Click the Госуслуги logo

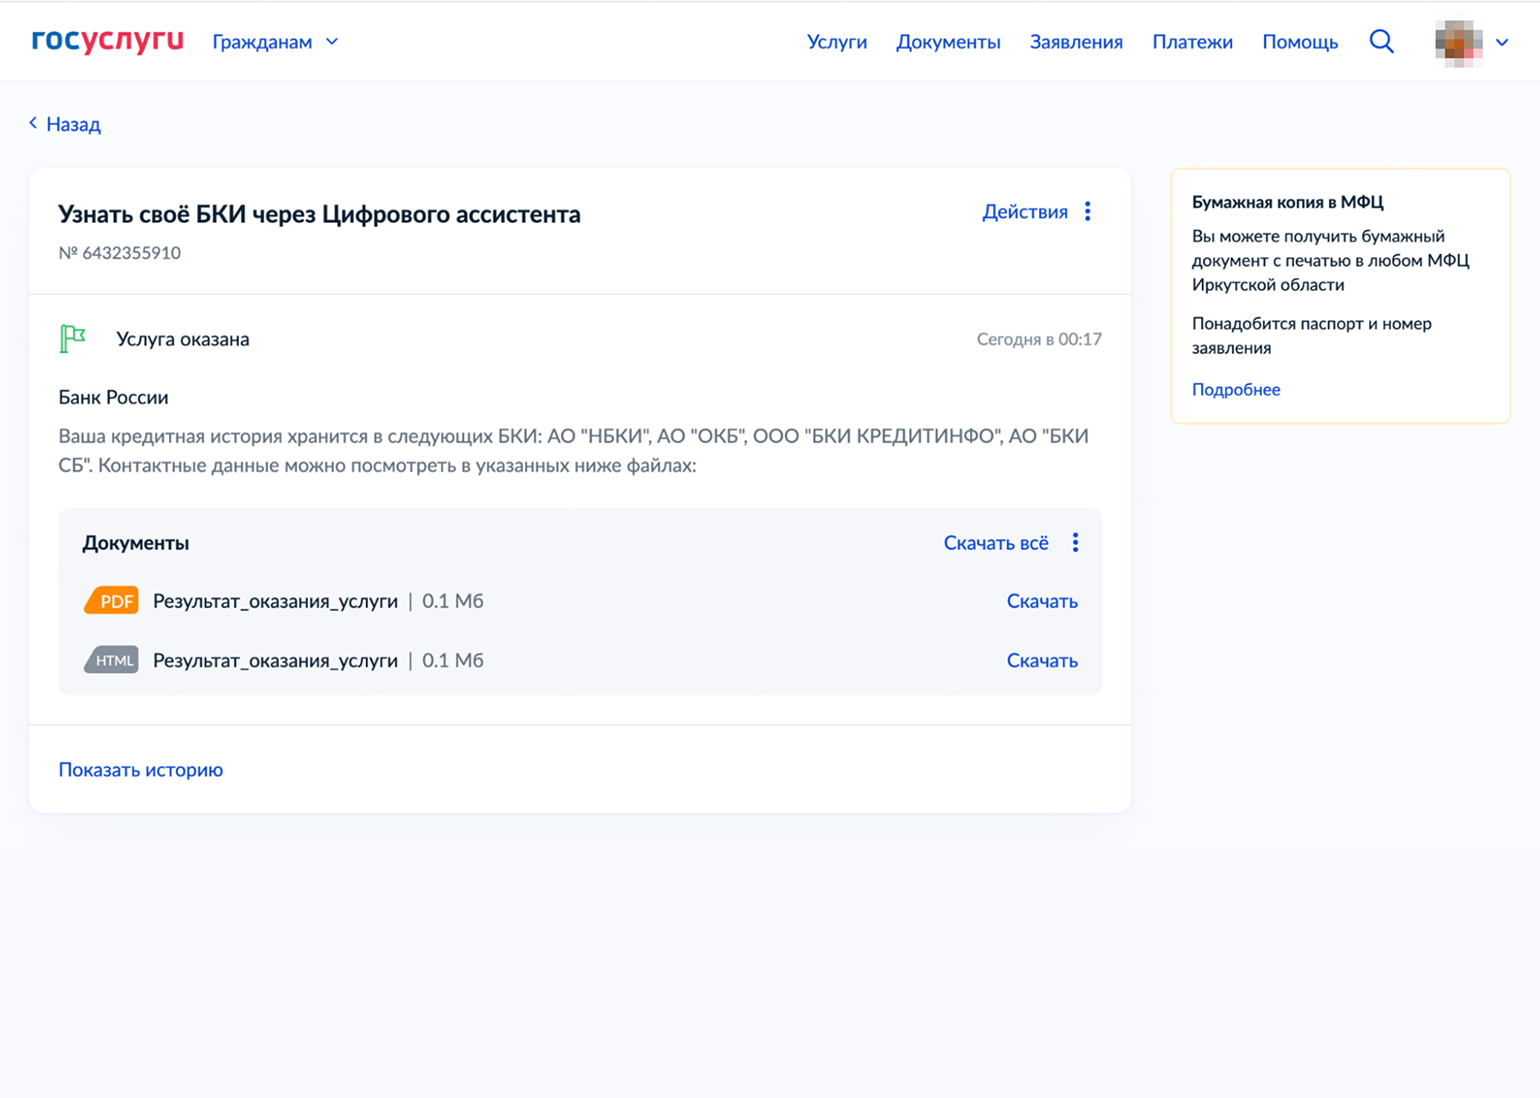107,40
